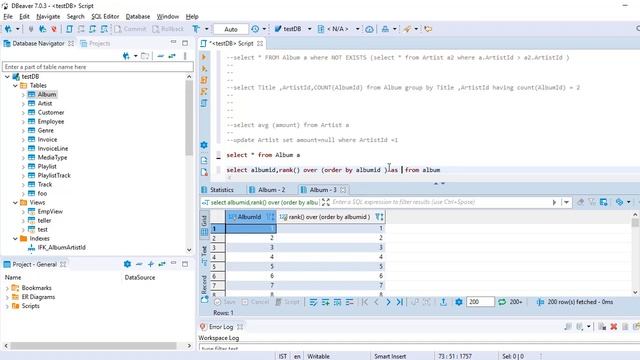
Task: Click filter icon in rank() column header
Action: click(379, 217)
